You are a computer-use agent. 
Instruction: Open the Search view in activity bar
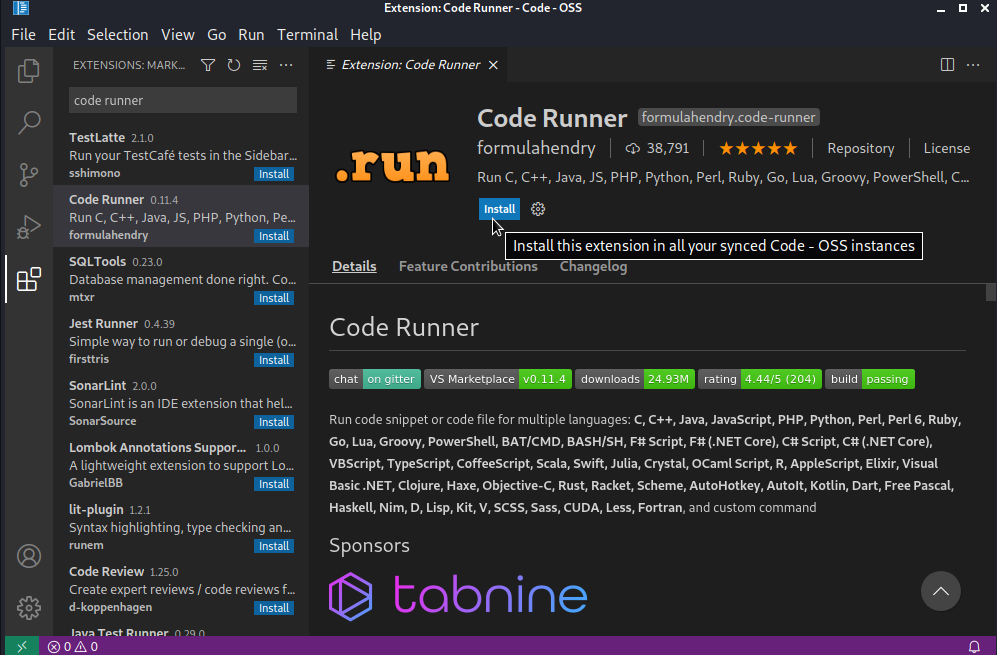point(29,122)
